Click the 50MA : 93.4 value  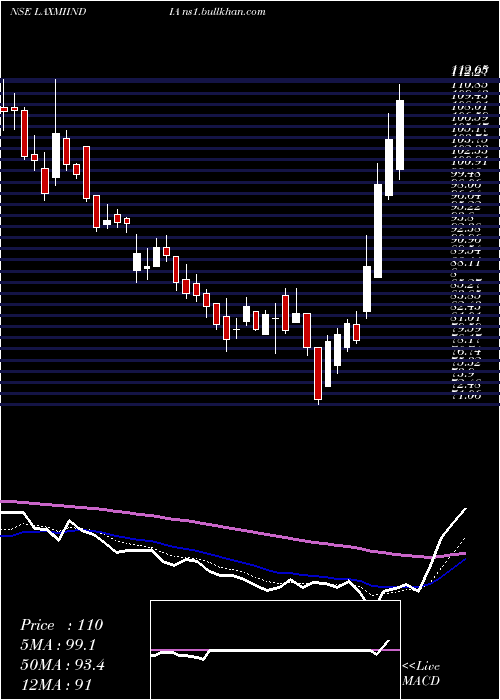point(62,665)
